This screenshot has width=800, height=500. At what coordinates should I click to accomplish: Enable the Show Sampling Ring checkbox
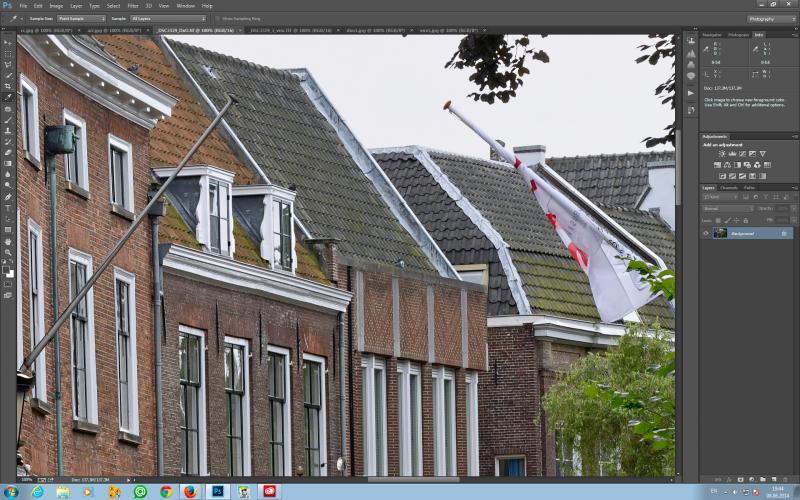click(218, 18)
